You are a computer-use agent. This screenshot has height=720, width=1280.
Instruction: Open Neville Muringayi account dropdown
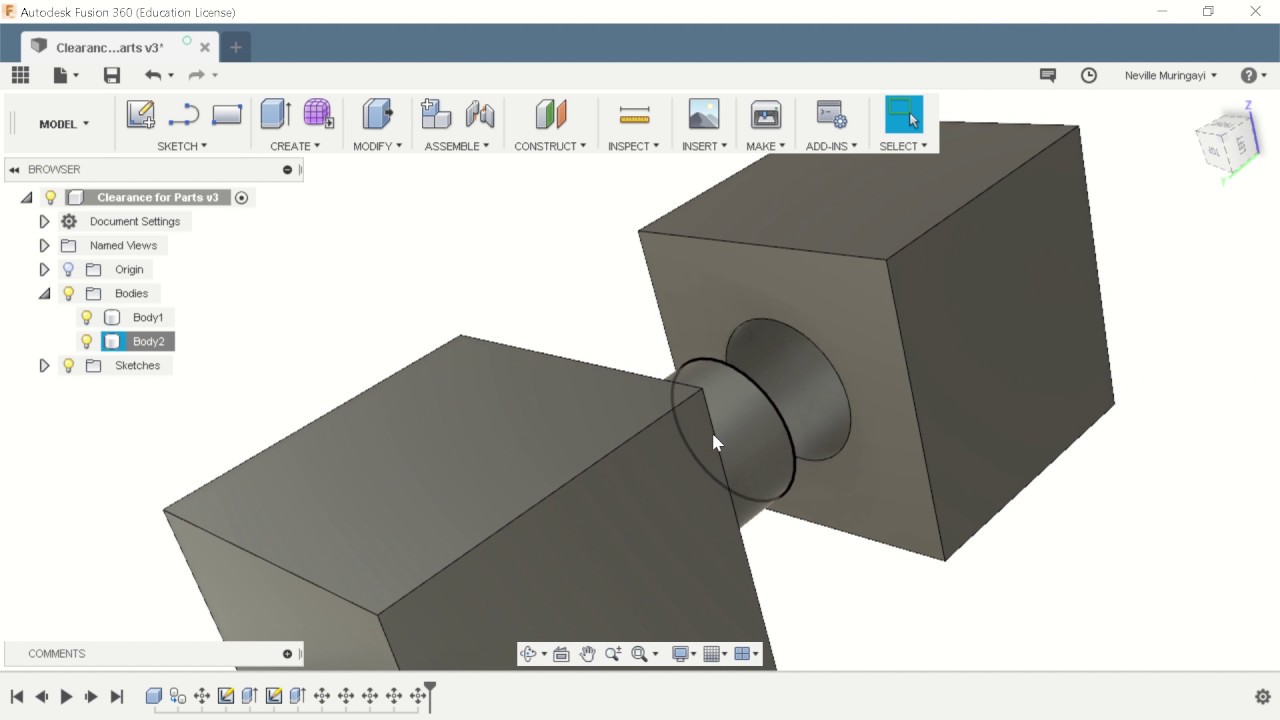pos(1171,75)
